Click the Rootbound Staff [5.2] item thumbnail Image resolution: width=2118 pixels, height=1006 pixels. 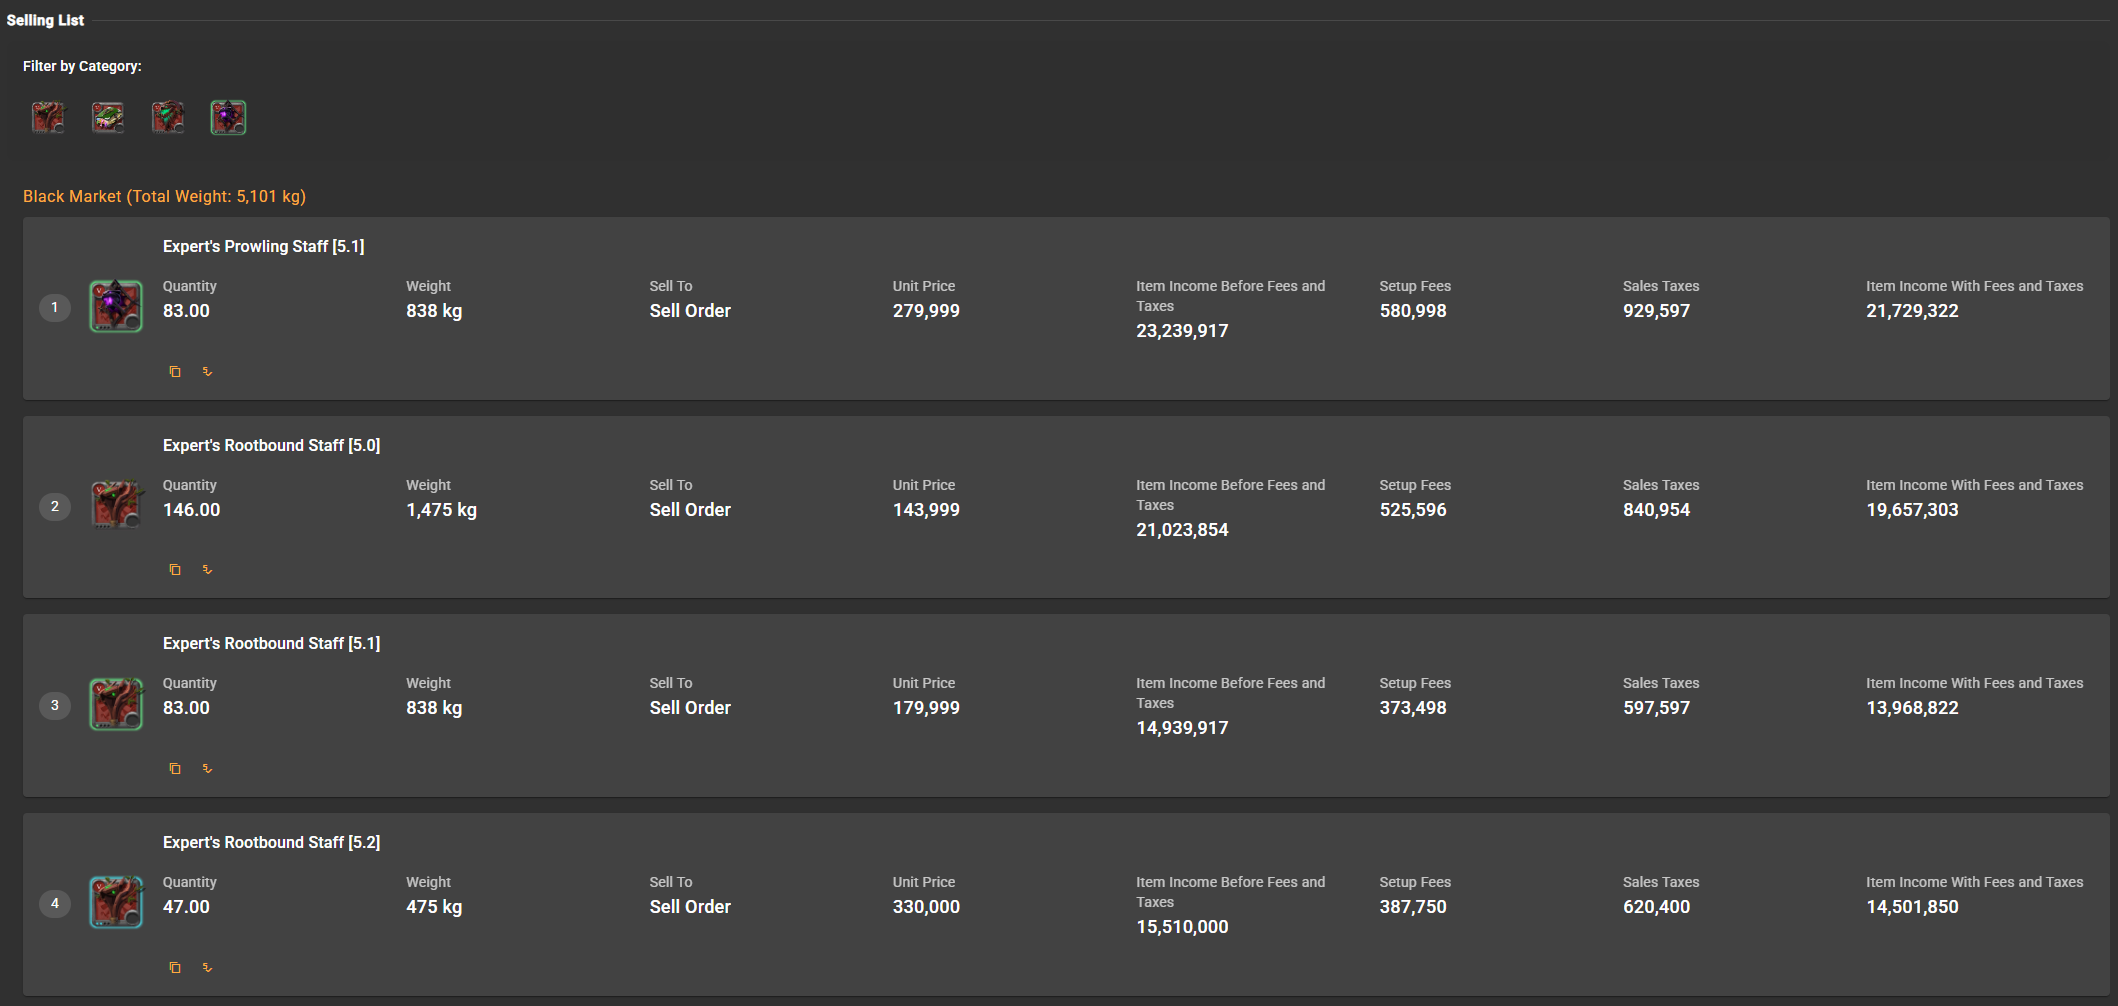pyautogui.click(x=116, y=902)
